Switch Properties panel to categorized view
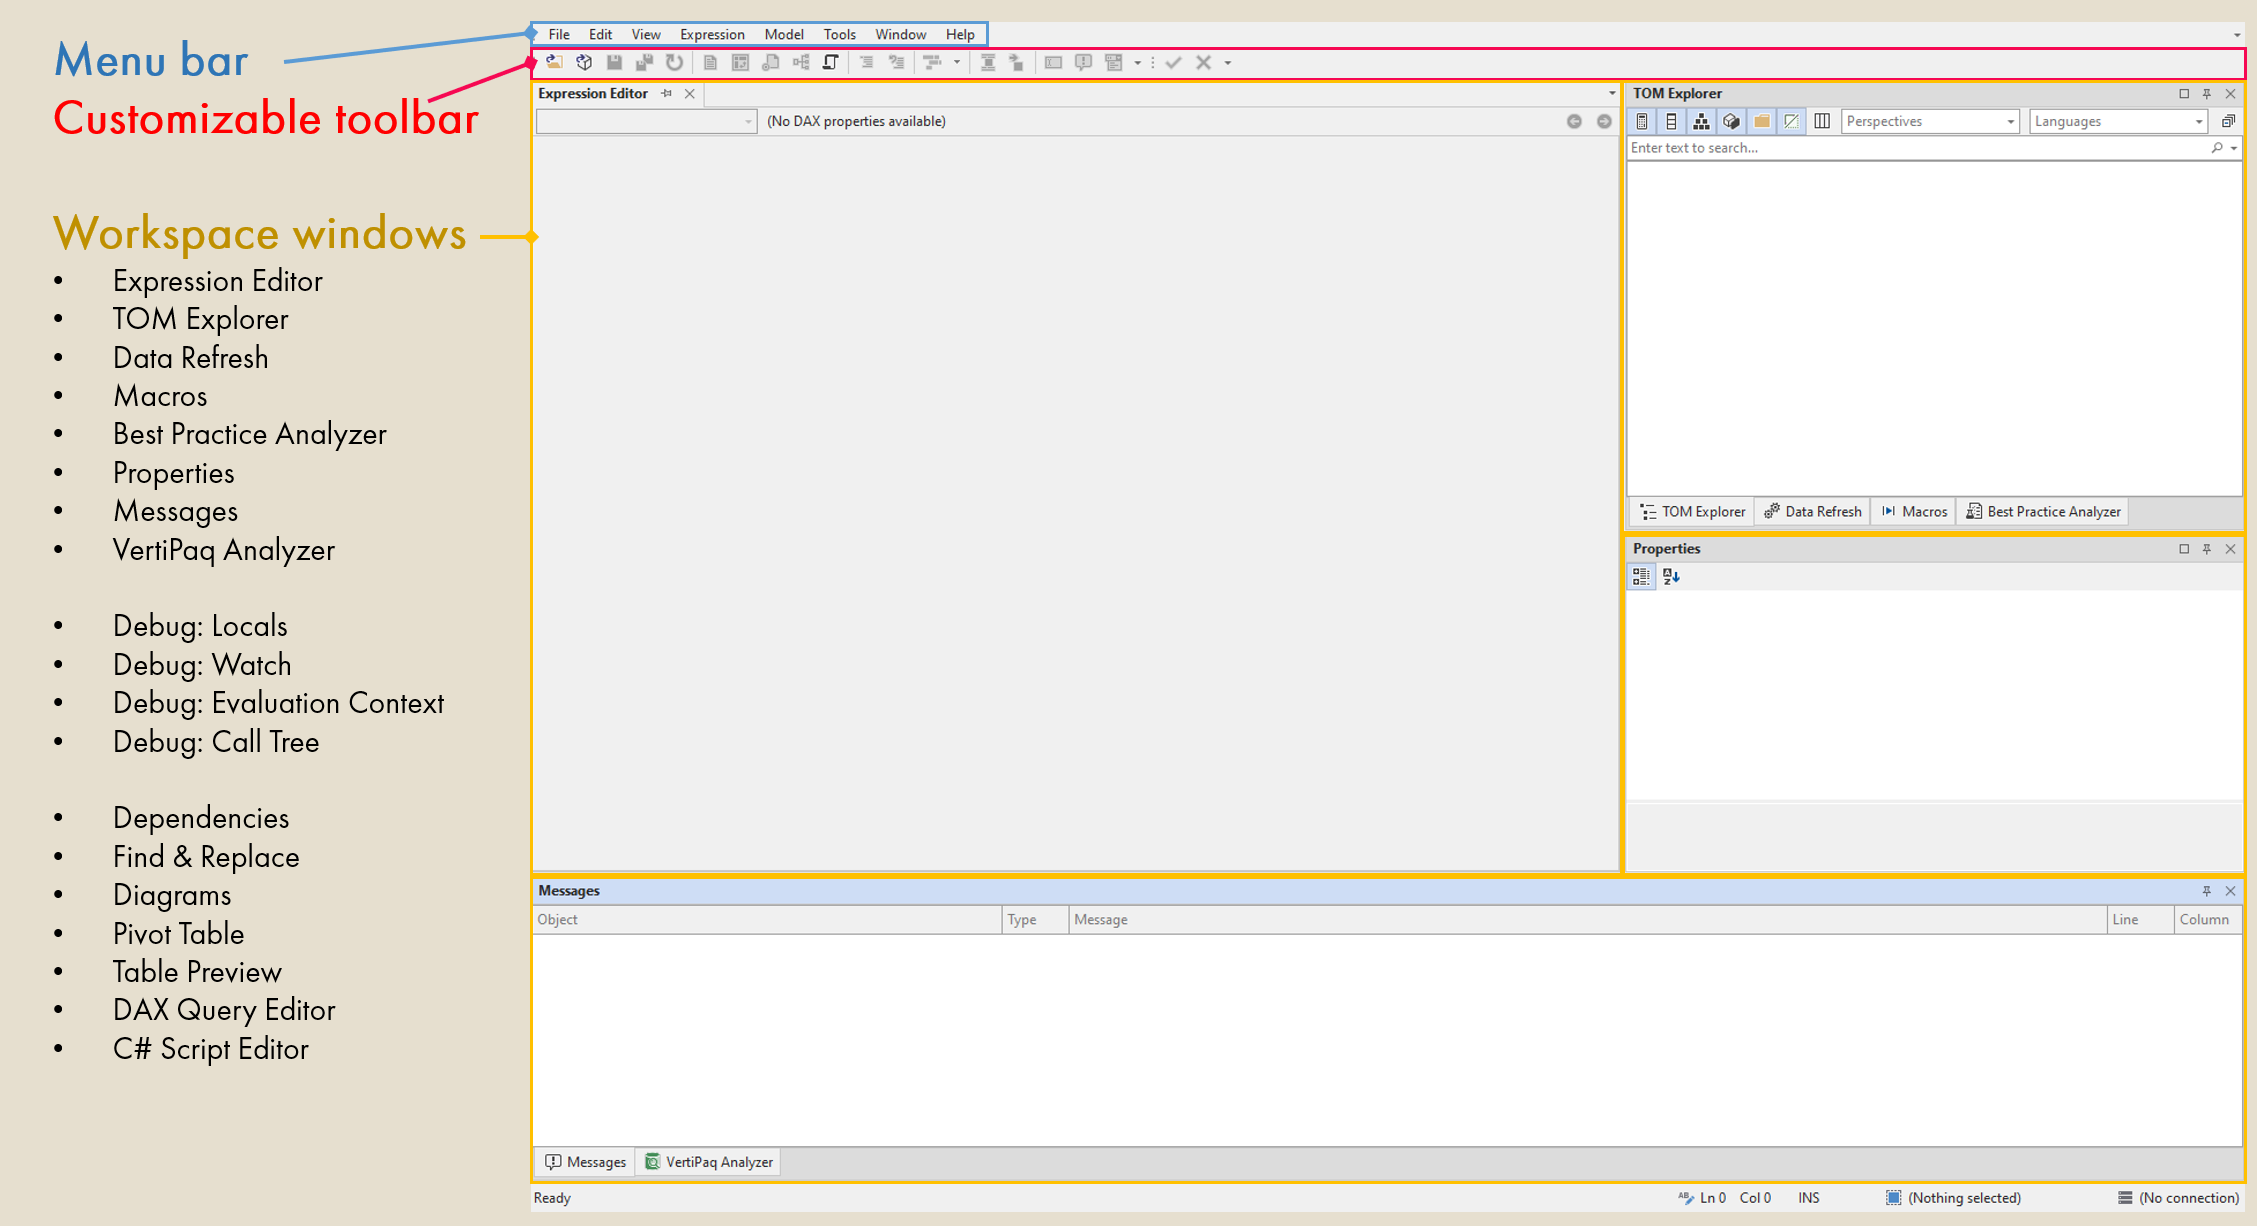The width and height of the screenshot is (2257, 1226). (x=1640, y=577)
